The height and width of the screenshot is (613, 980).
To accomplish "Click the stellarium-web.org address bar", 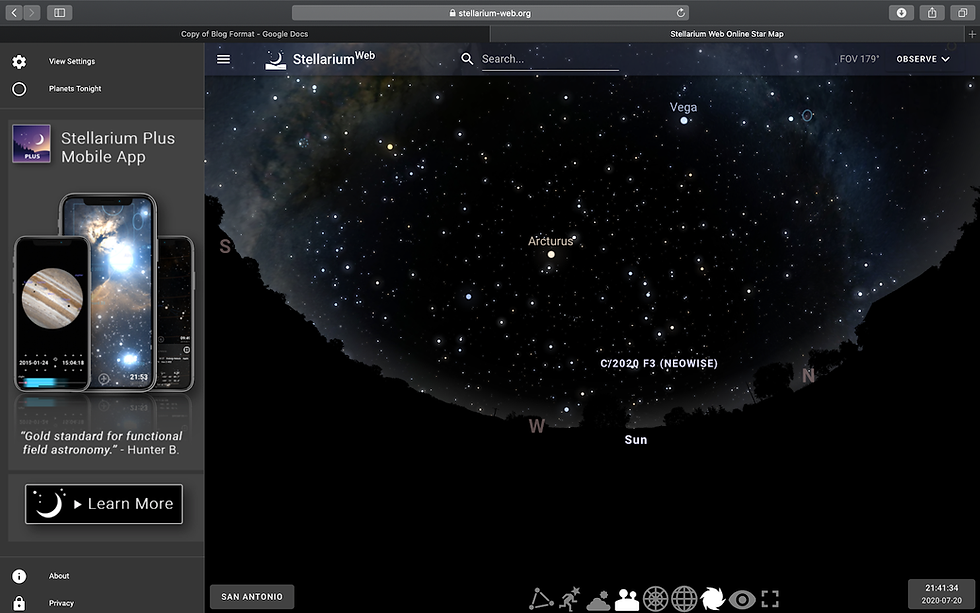I will [490, 12].
